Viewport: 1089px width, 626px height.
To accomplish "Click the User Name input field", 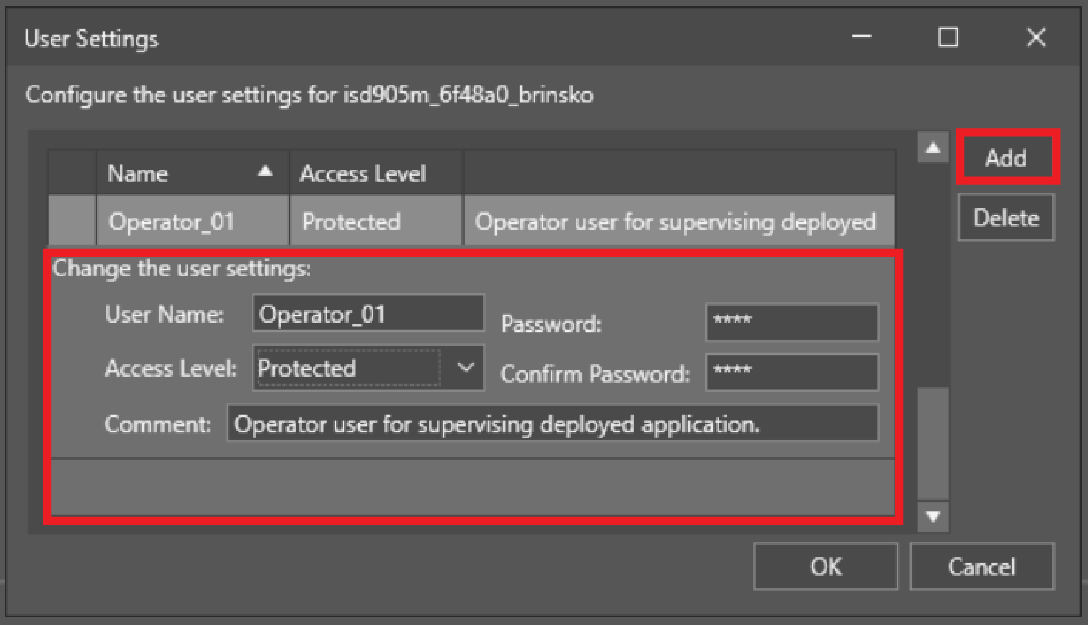I will point(368,315).
